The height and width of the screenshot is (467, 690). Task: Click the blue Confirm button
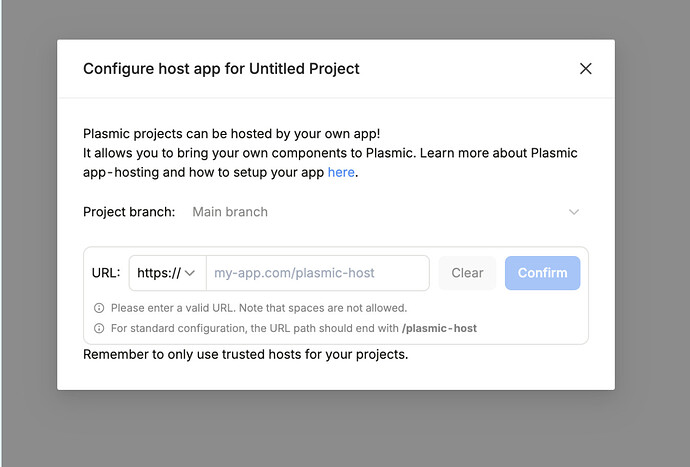pyautogui.click(x=542, y=273)
